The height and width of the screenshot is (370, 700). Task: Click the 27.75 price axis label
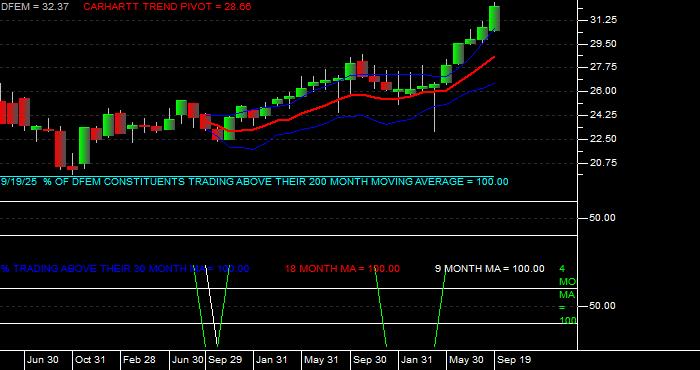click(603, 67)
